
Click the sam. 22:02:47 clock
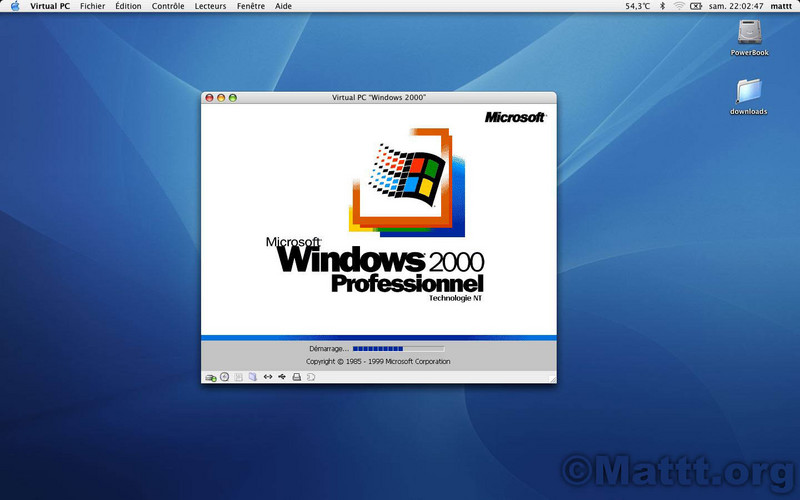click(736, 6)
